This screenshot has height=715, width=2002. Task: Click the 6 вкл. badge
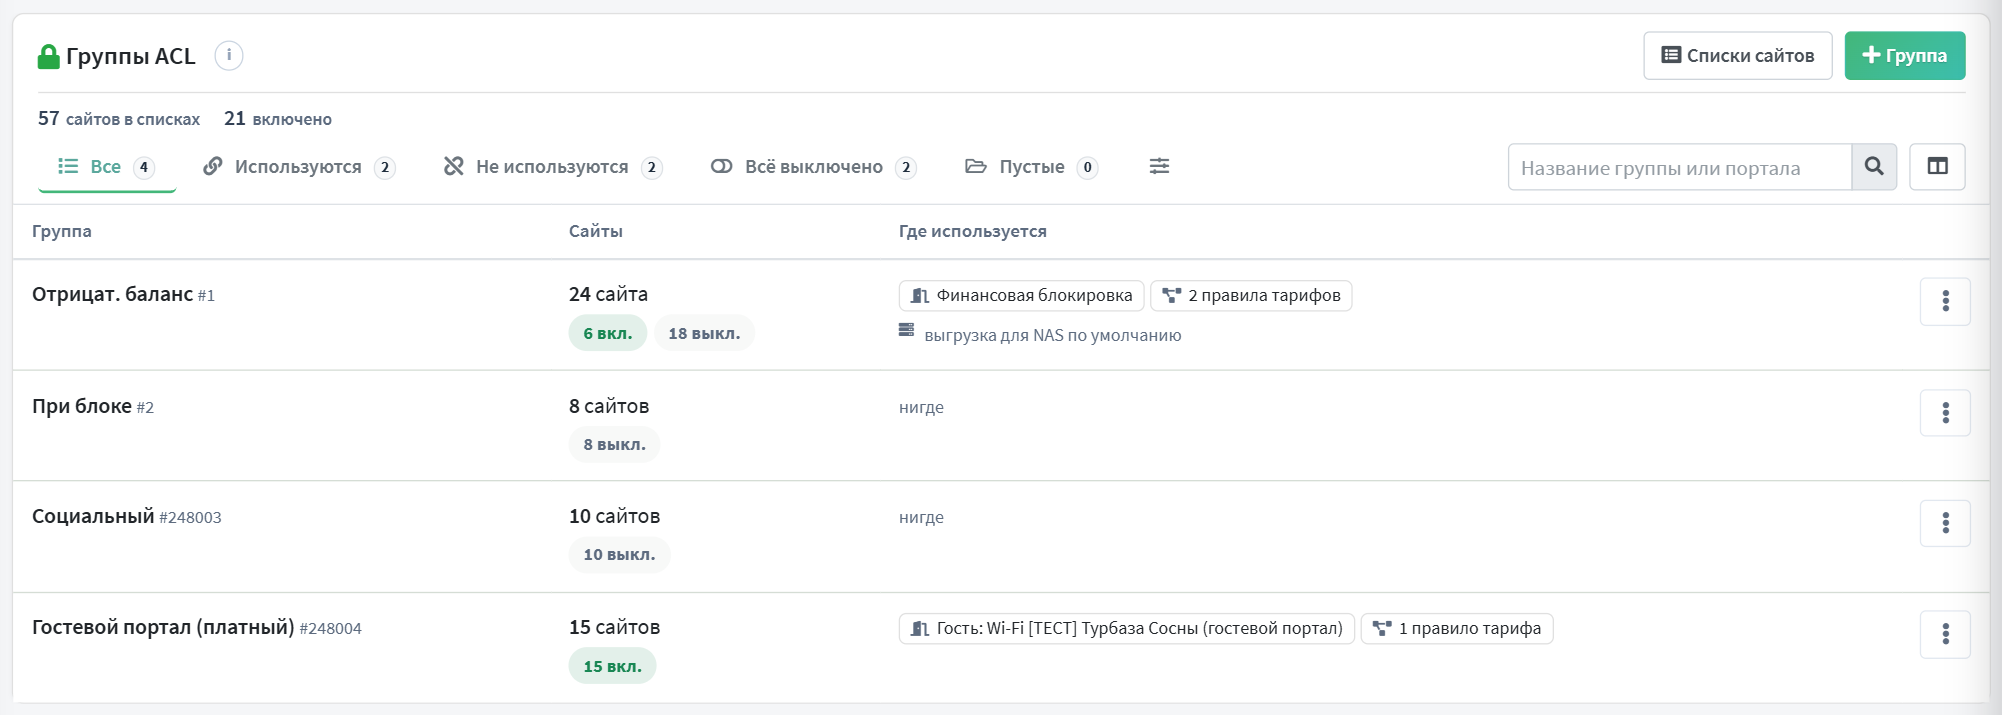pos(608,333)
